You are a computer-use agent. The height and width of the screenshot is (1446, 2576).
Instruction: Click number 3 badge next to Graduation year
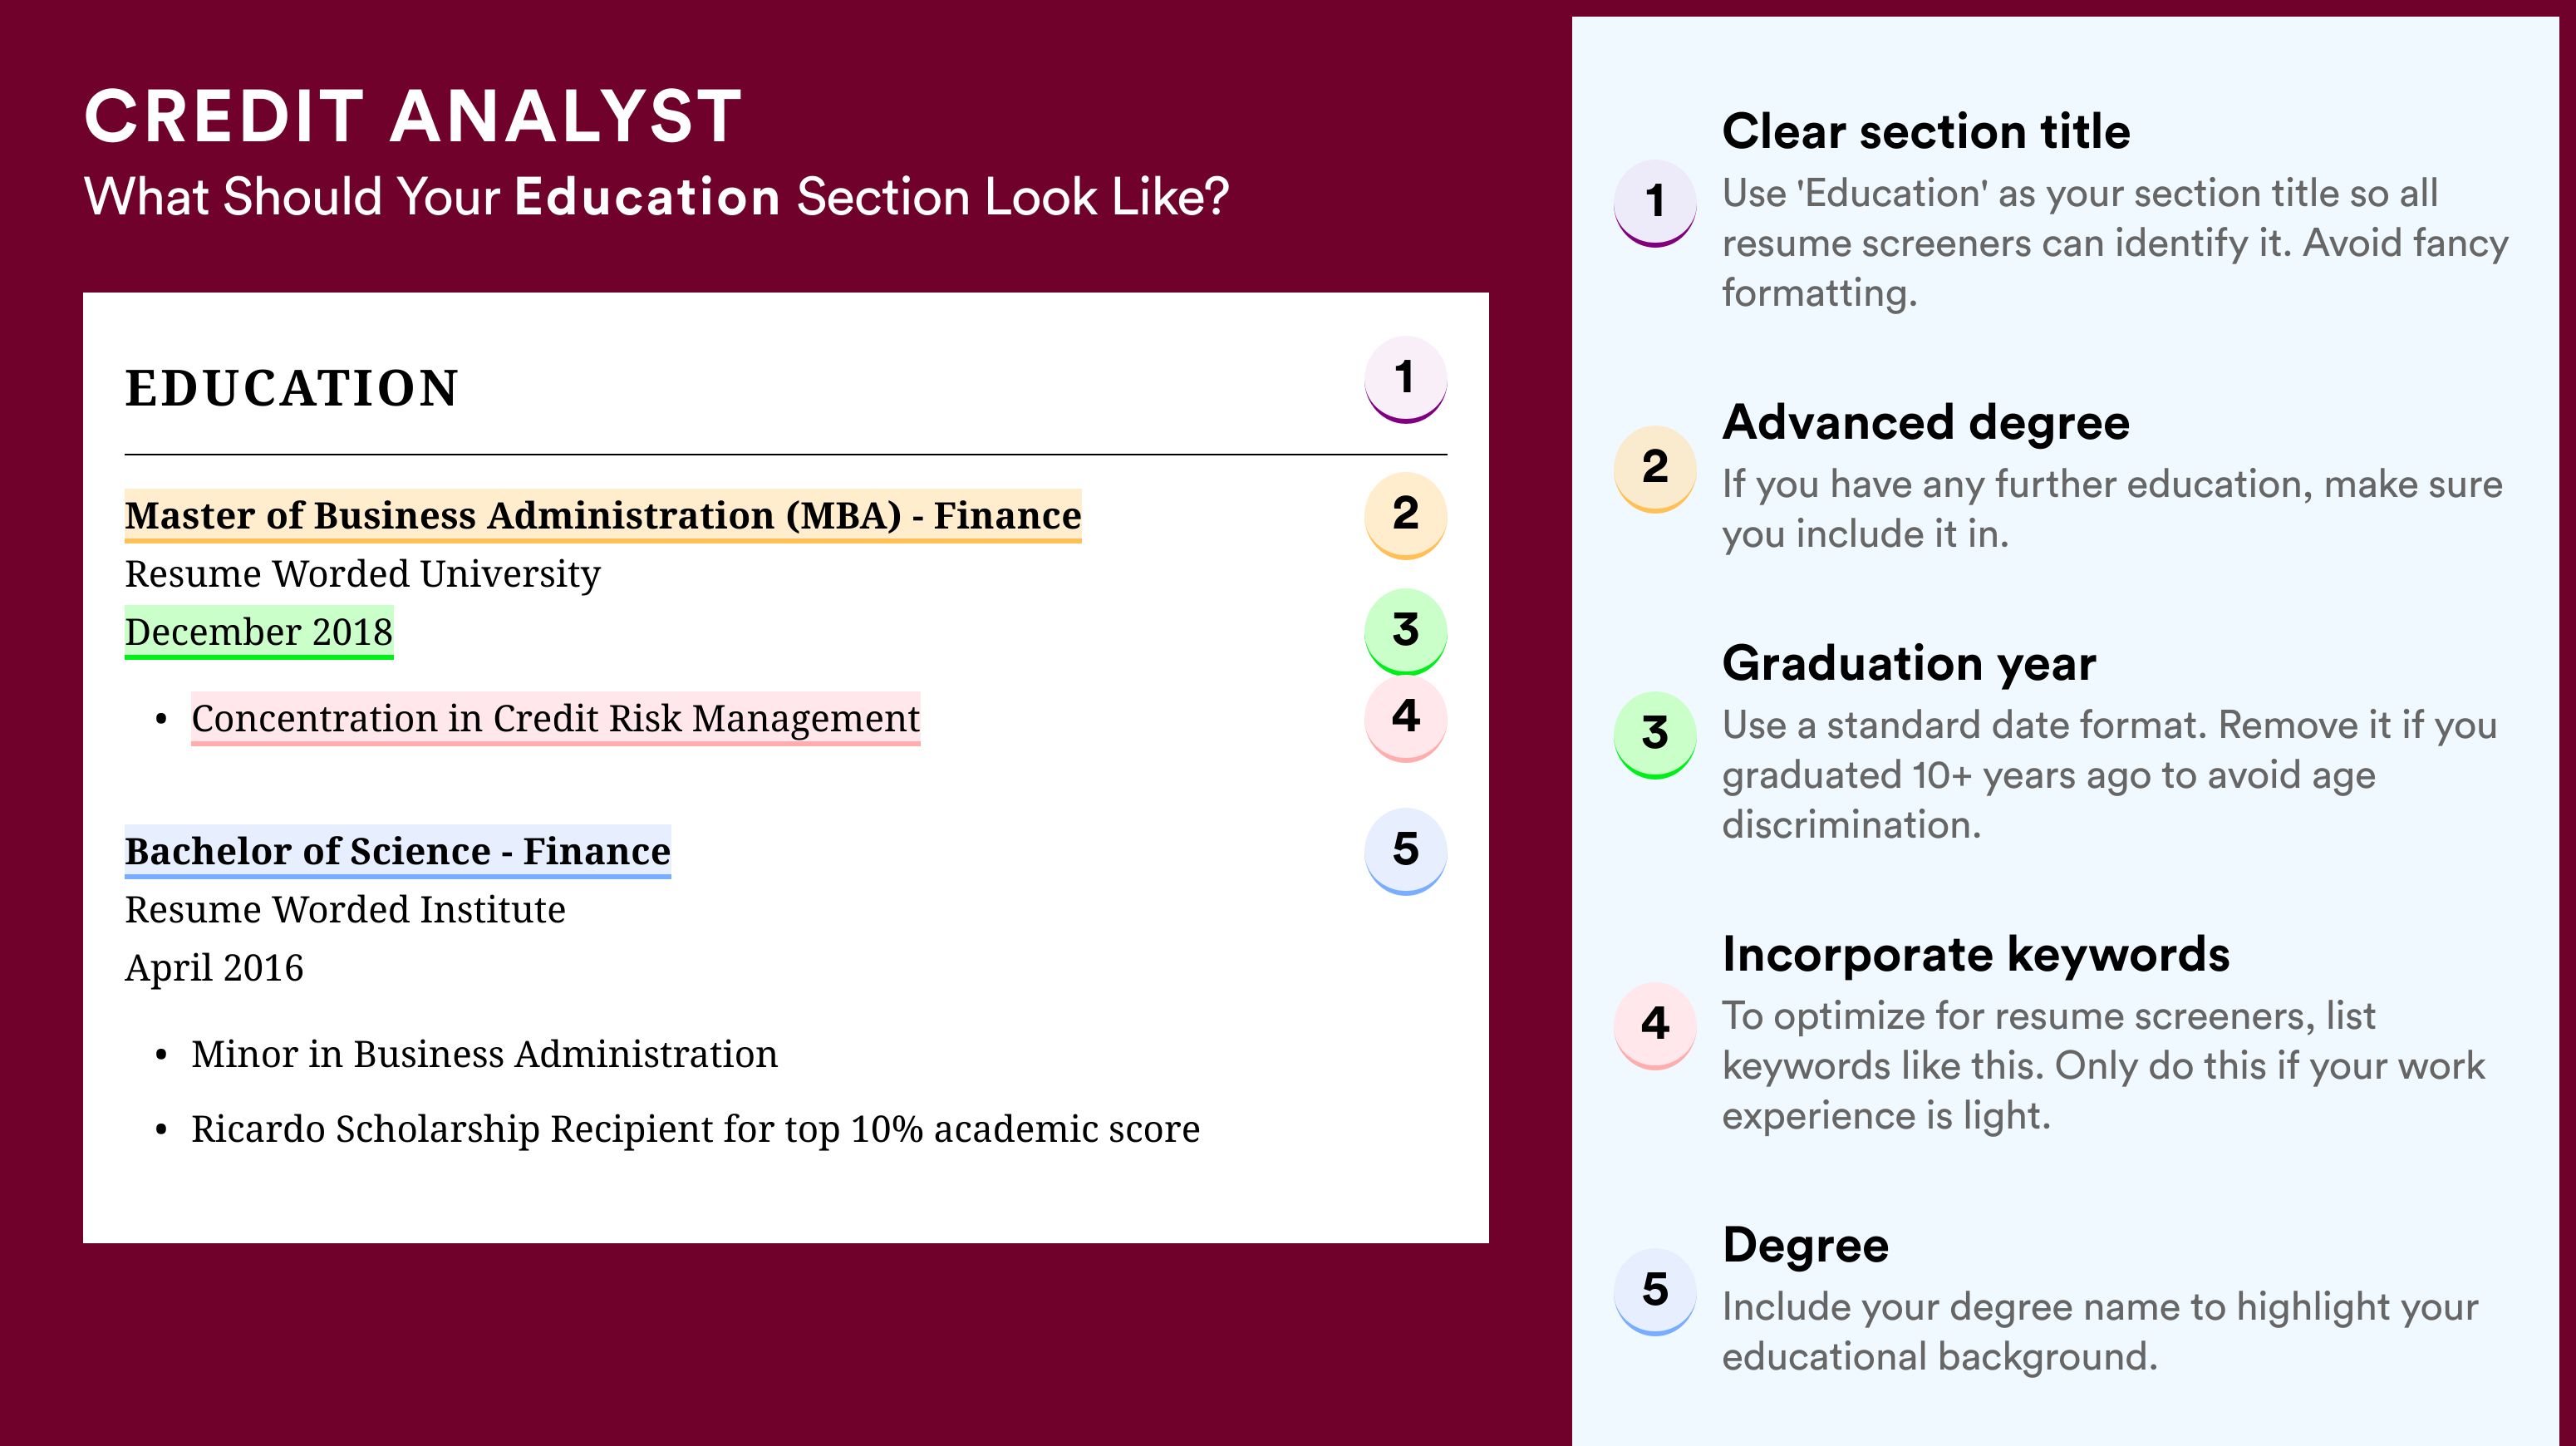(1654, 735)
